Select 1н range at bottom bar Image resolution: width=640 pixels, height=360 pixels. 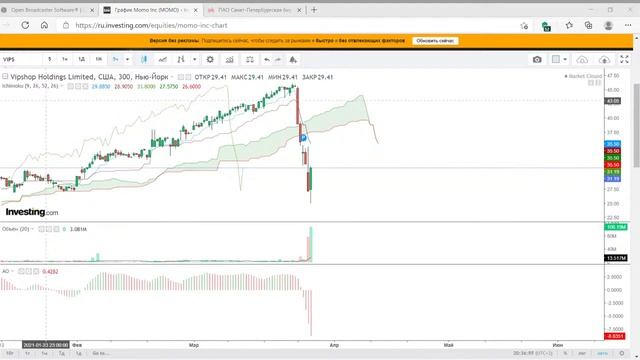[x=44, y=353]
